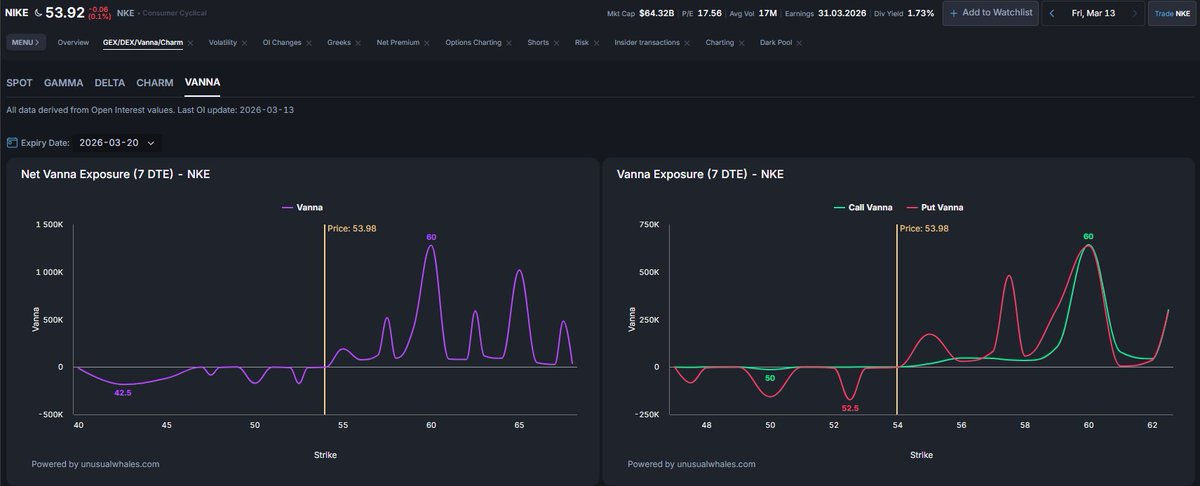Click the moon after-hours icon beside NIKE
1200x486 pixels.
pos(38,13)
